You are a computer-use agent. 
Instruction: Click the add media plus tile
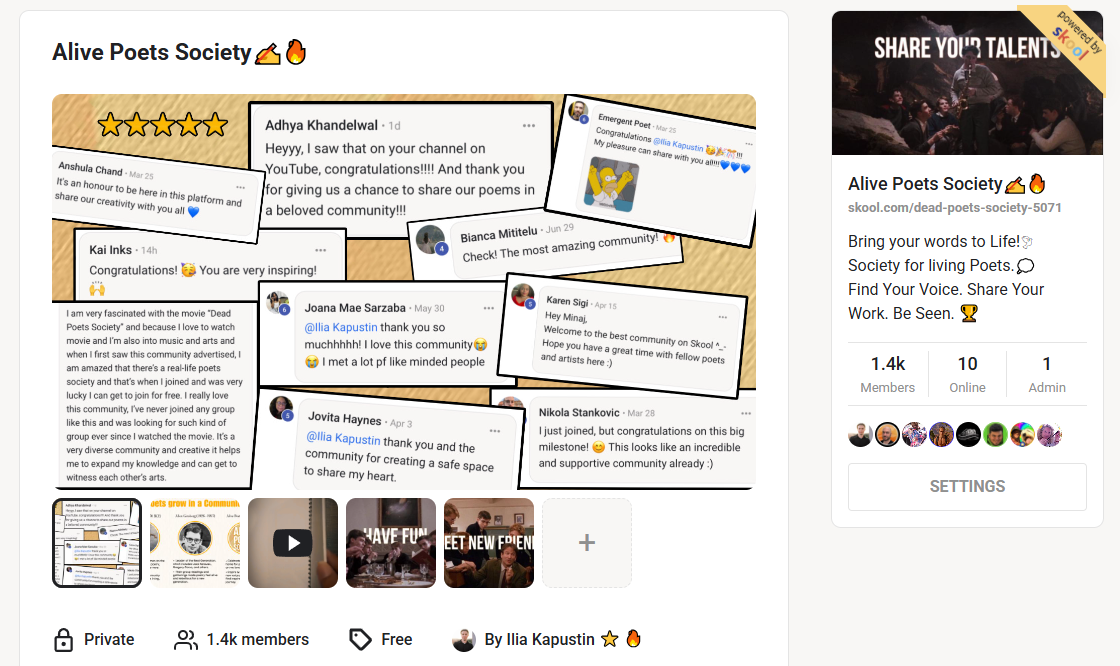coord(587,543)
